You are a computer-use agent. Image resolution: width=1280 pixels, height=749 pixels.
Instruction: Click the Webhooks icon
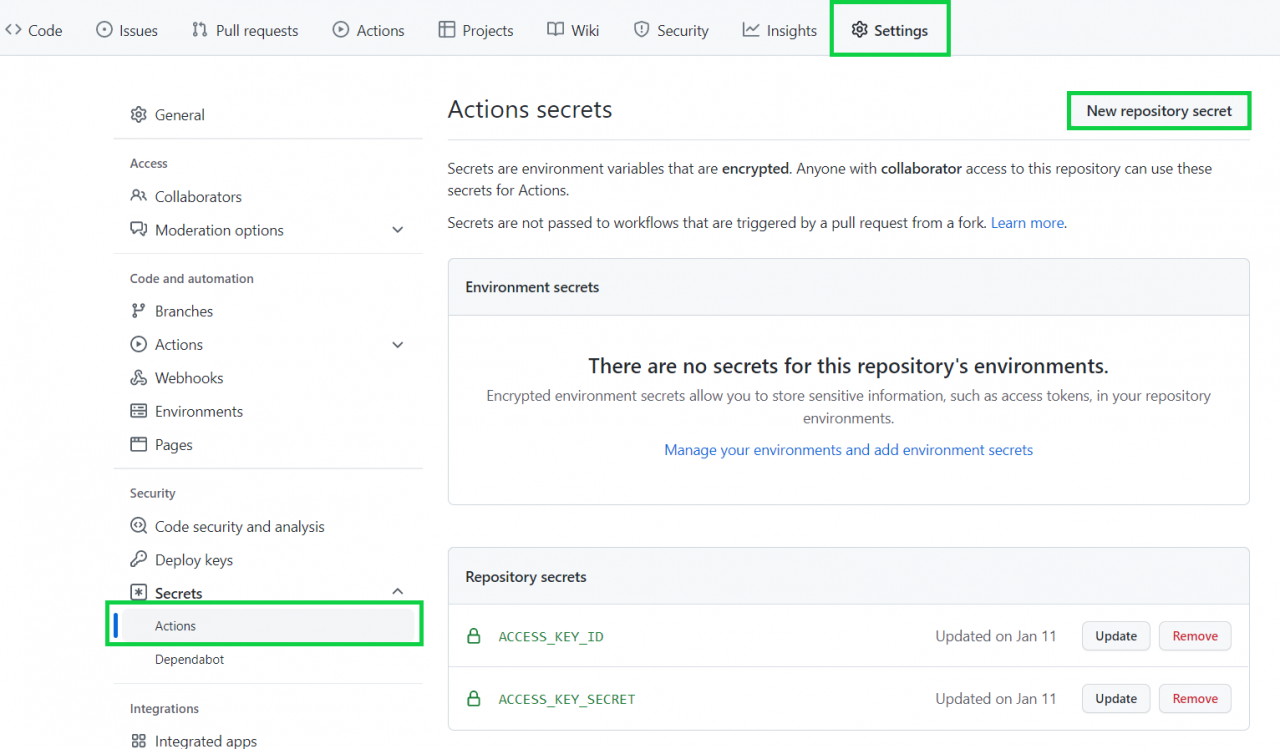pos(139,378)
